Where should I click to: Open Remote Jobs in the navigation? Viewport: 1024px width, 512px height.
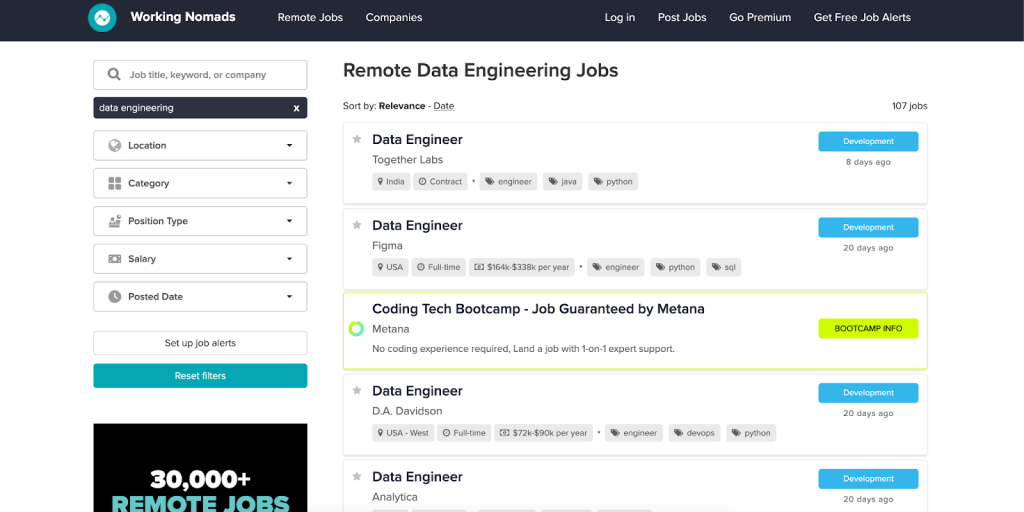(310, 18)
